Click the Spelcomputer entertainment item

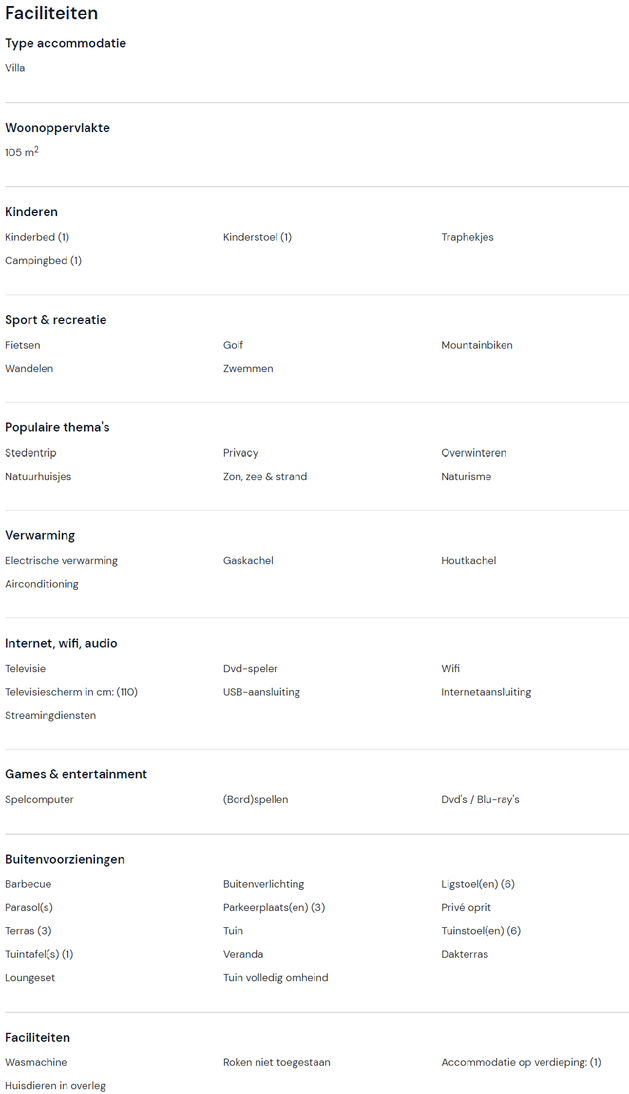click(x=39, y=799)
